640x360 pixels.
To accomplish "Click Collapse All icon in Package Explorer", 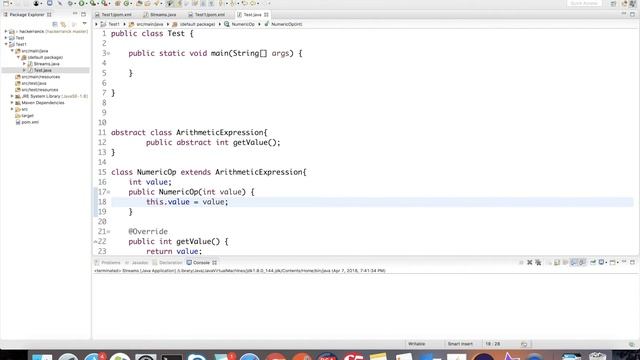I will 55,24.
